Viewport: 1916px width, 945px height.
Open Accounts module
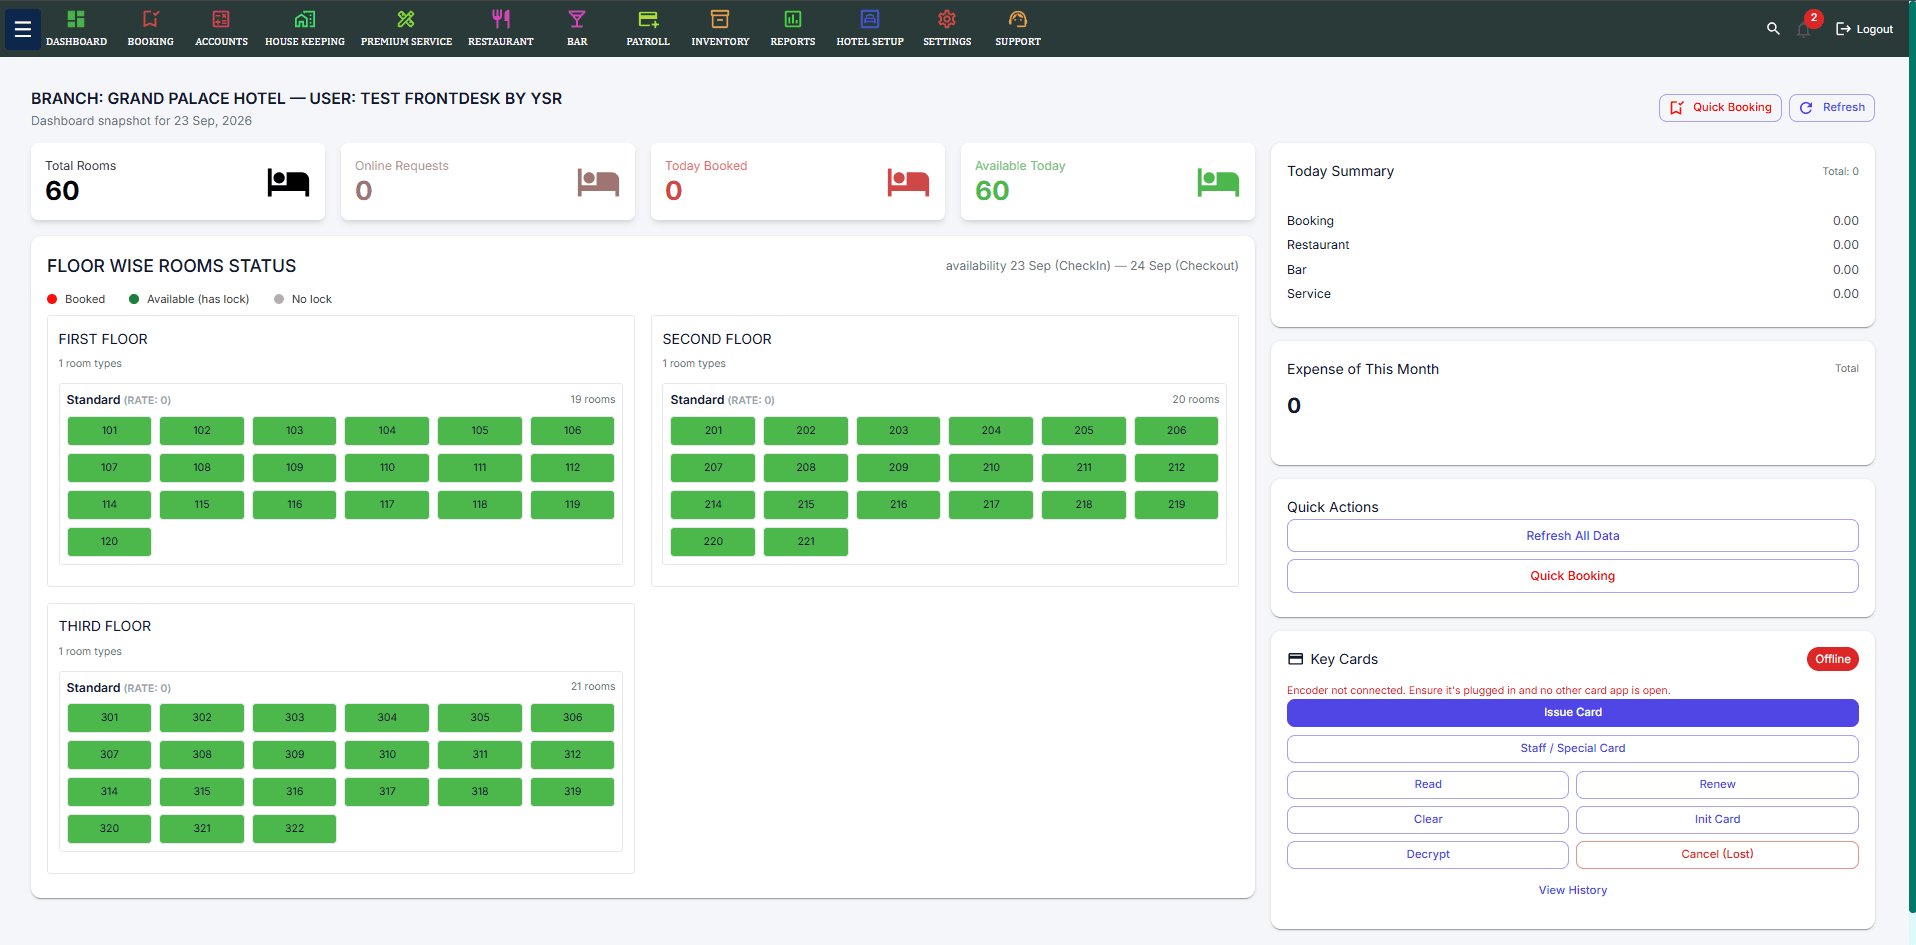pyautogui.click(x=221, y=29)
